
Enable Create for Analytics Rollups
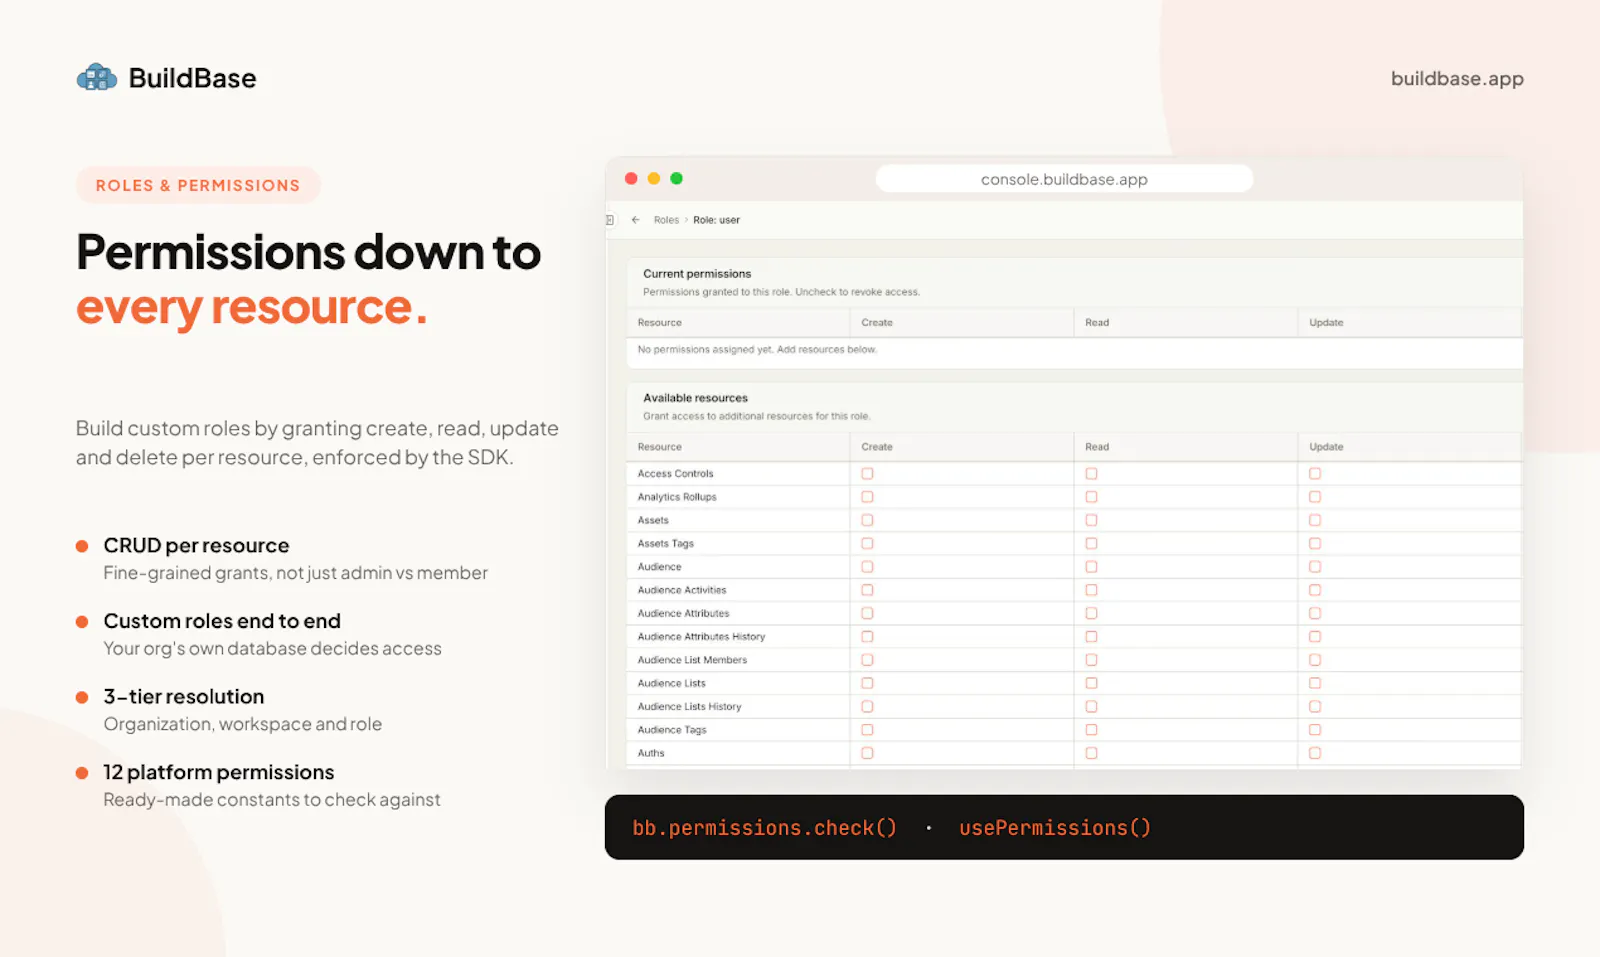(x=867, y=497)
